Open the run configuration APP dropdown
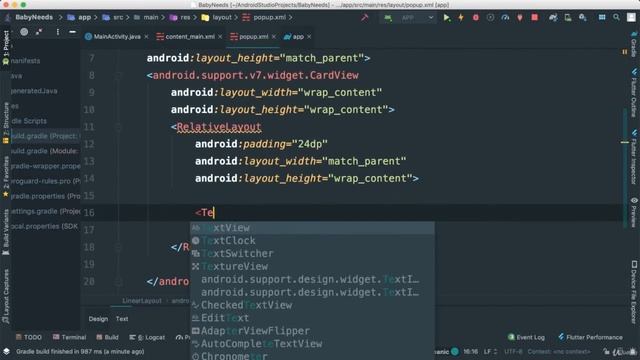 tap(409, 18)
